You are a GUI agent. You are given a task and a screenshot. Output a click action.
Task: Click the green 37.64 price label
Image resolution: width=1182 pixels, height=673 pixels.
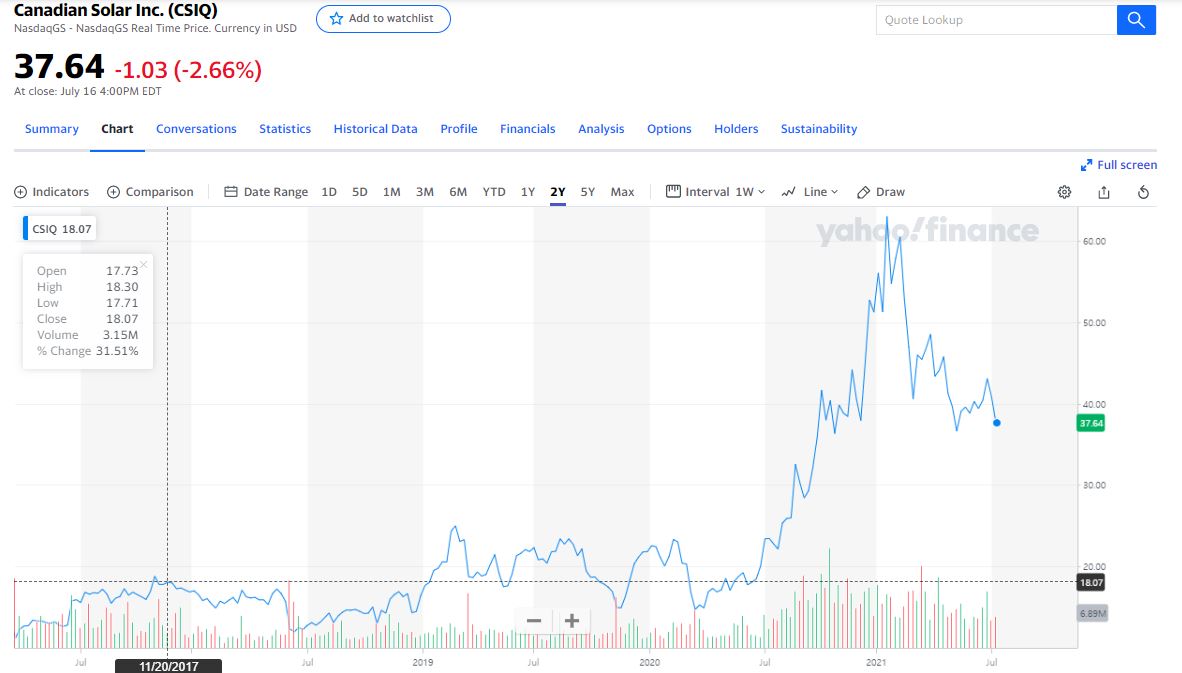(1091, 423)
